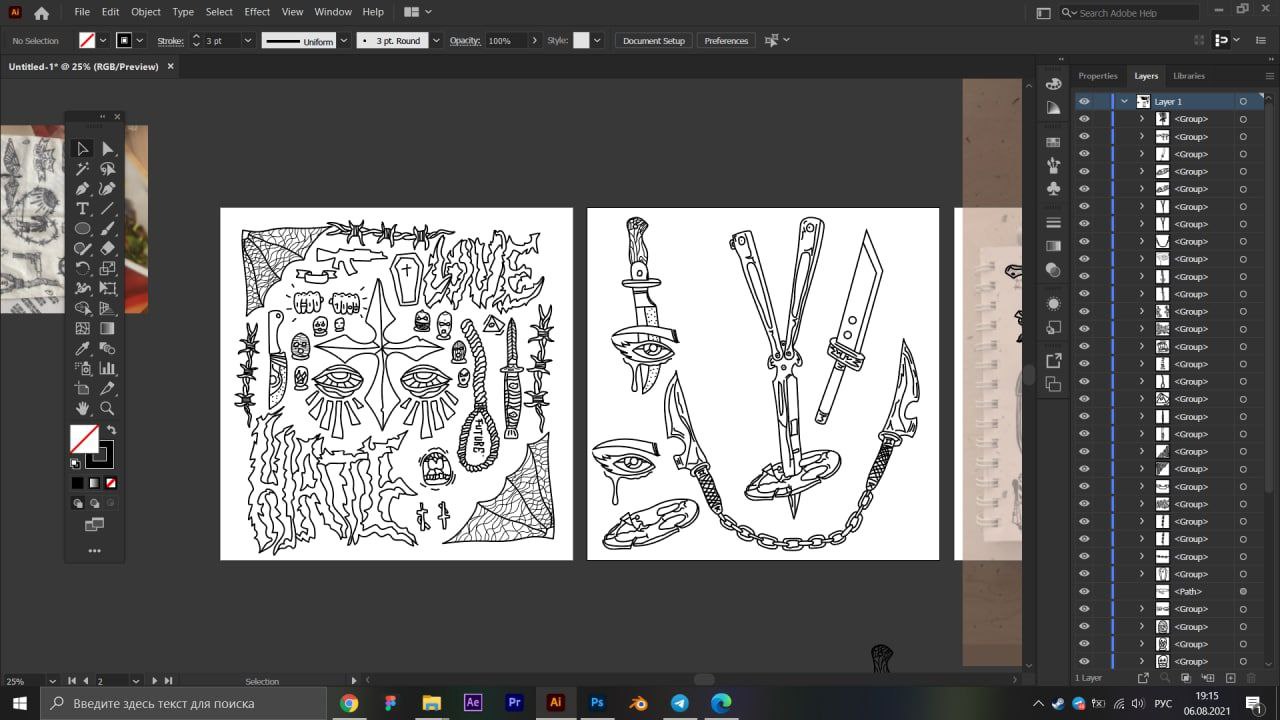Open the Stroke panel from the dock
The width and height of the screenshot is (1280, 720).
pyautogui.click(x=1053, y=222)
